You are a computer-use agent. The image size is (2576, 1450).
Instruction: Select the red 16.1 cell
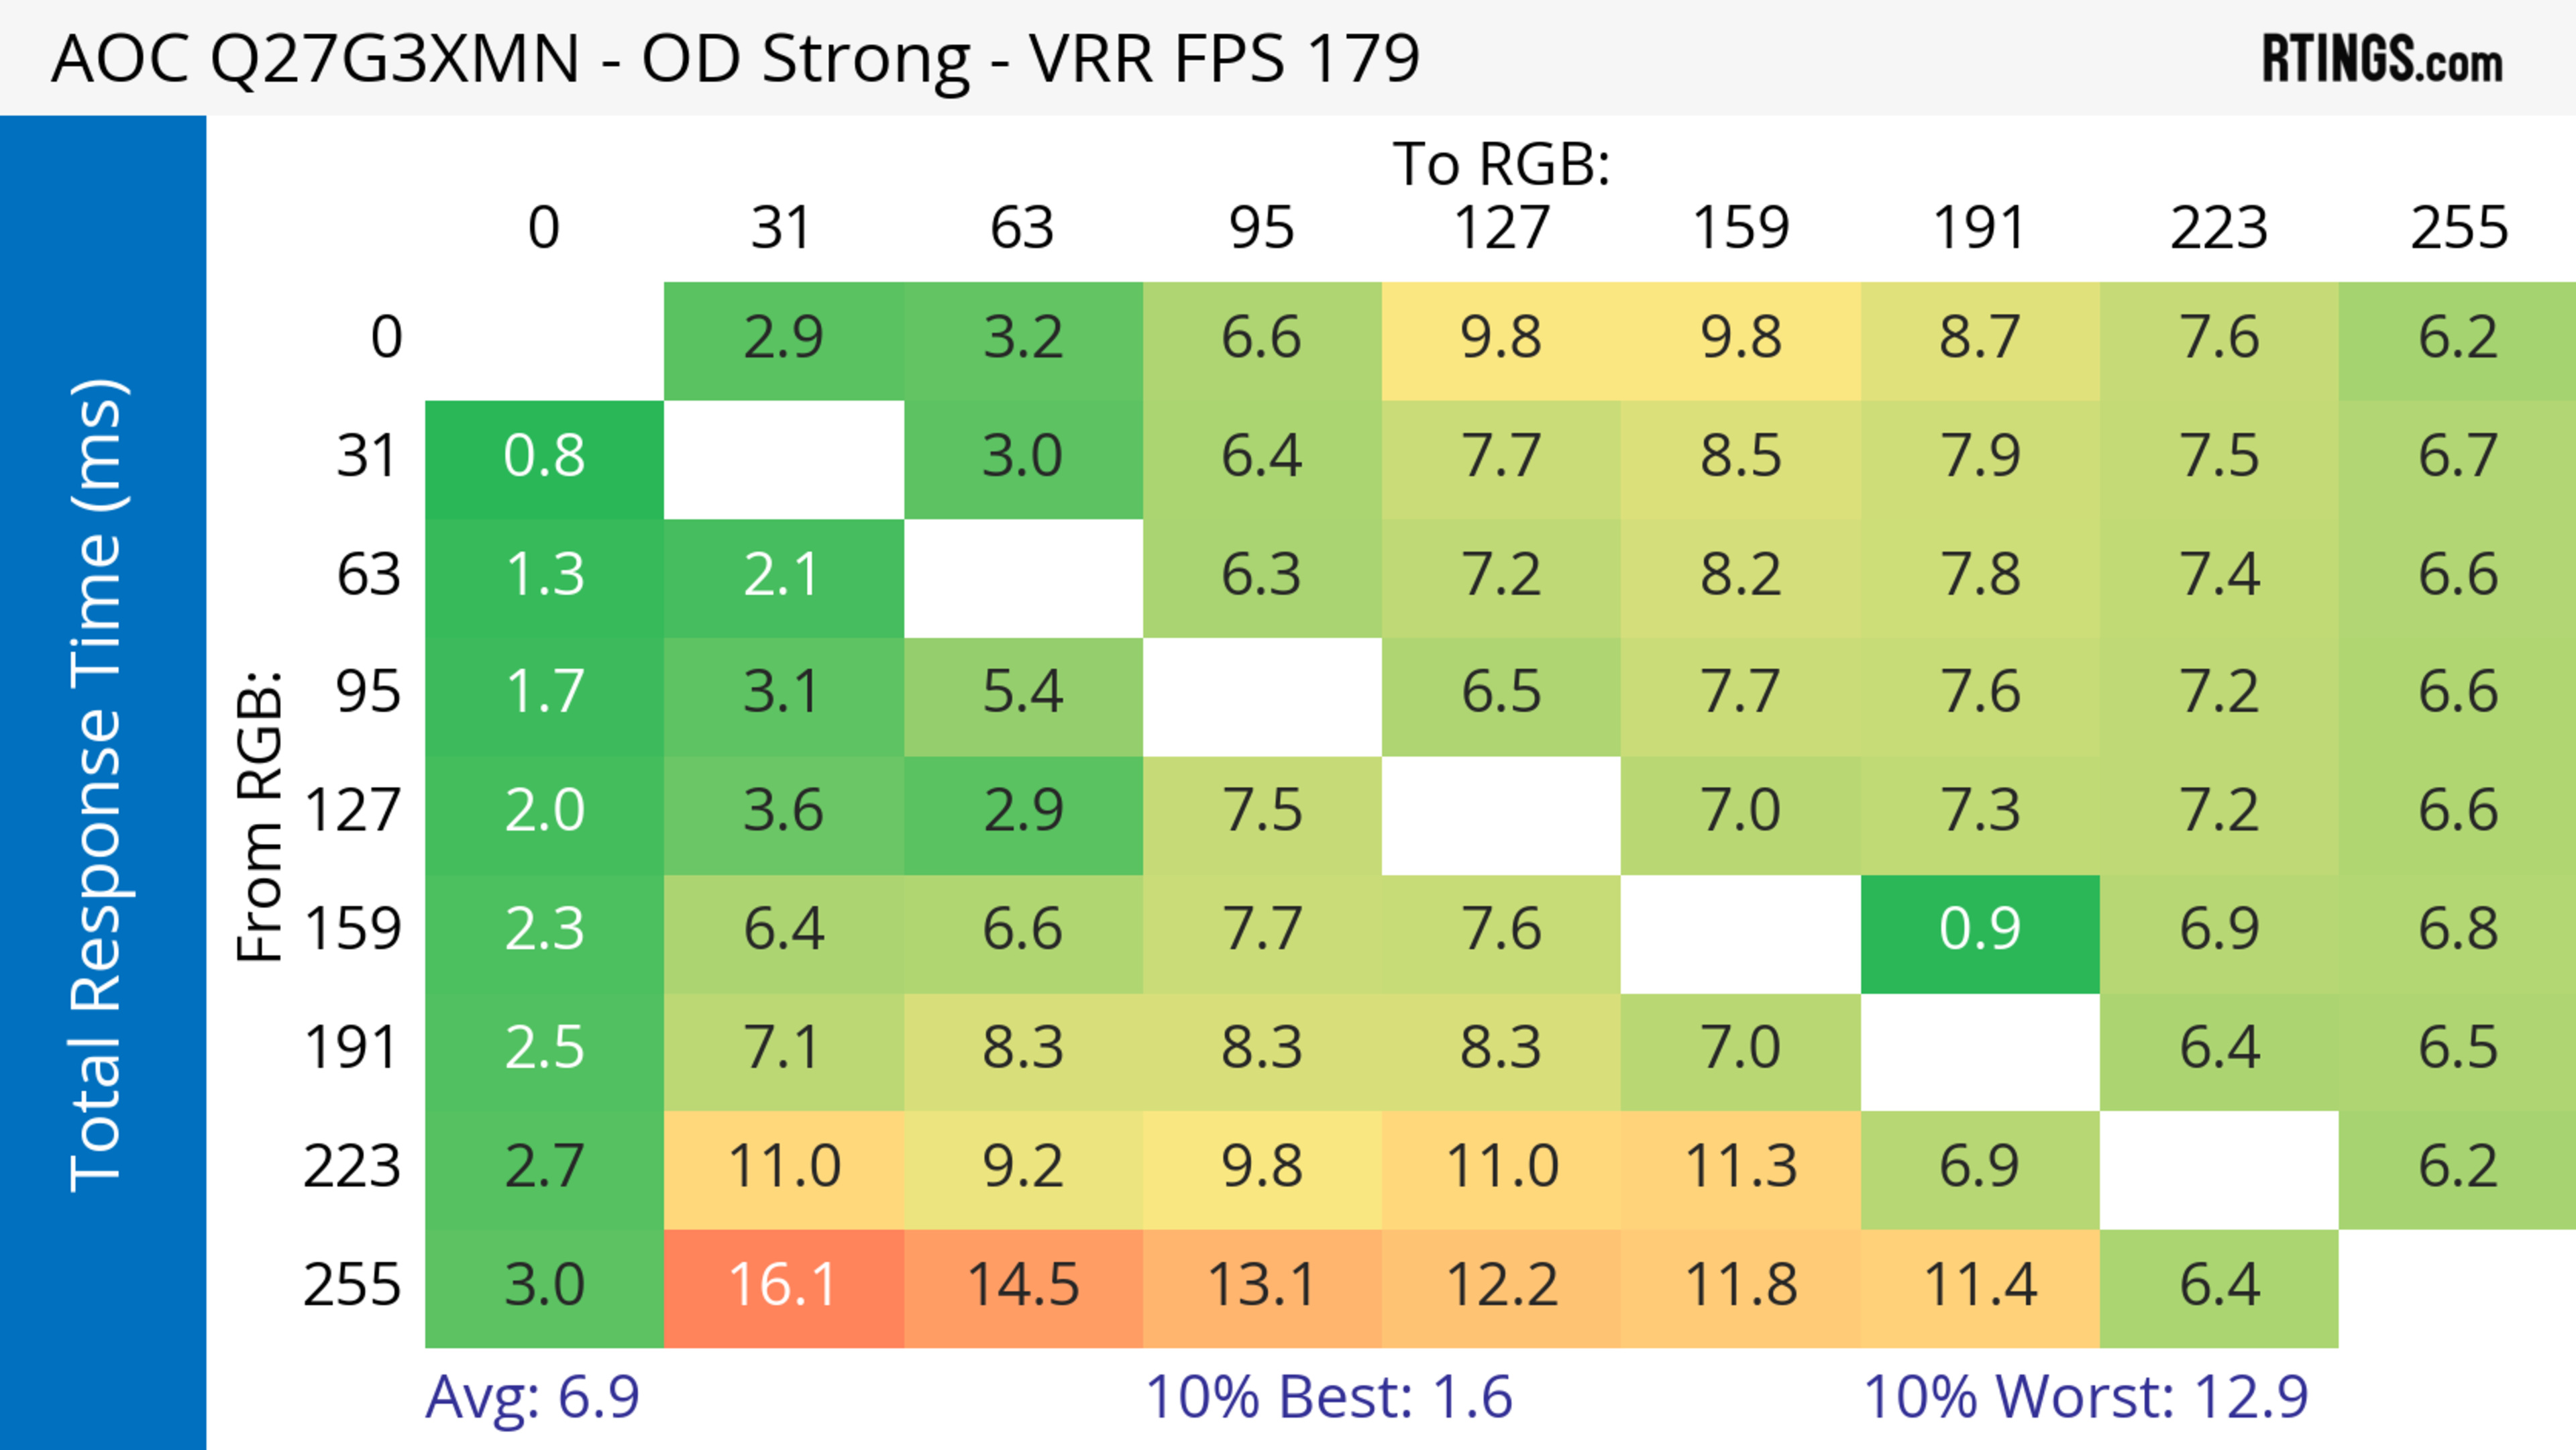pos(783,1285)
